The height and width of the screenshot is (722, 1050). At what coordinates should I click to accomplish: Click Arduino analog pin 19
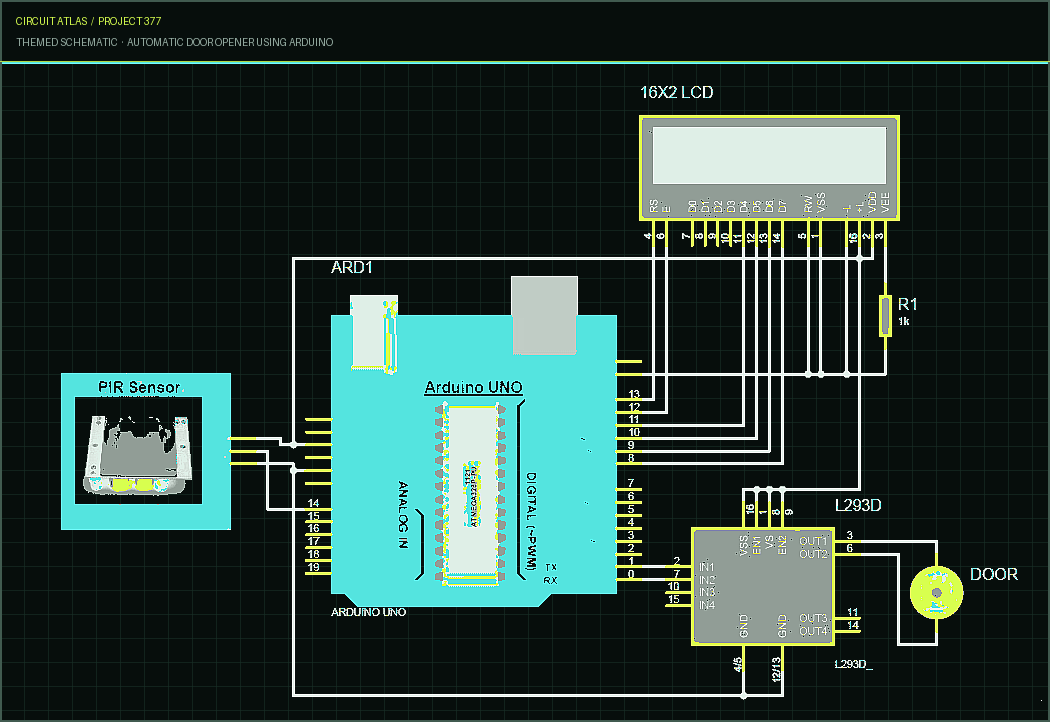(x=319, y=573)
